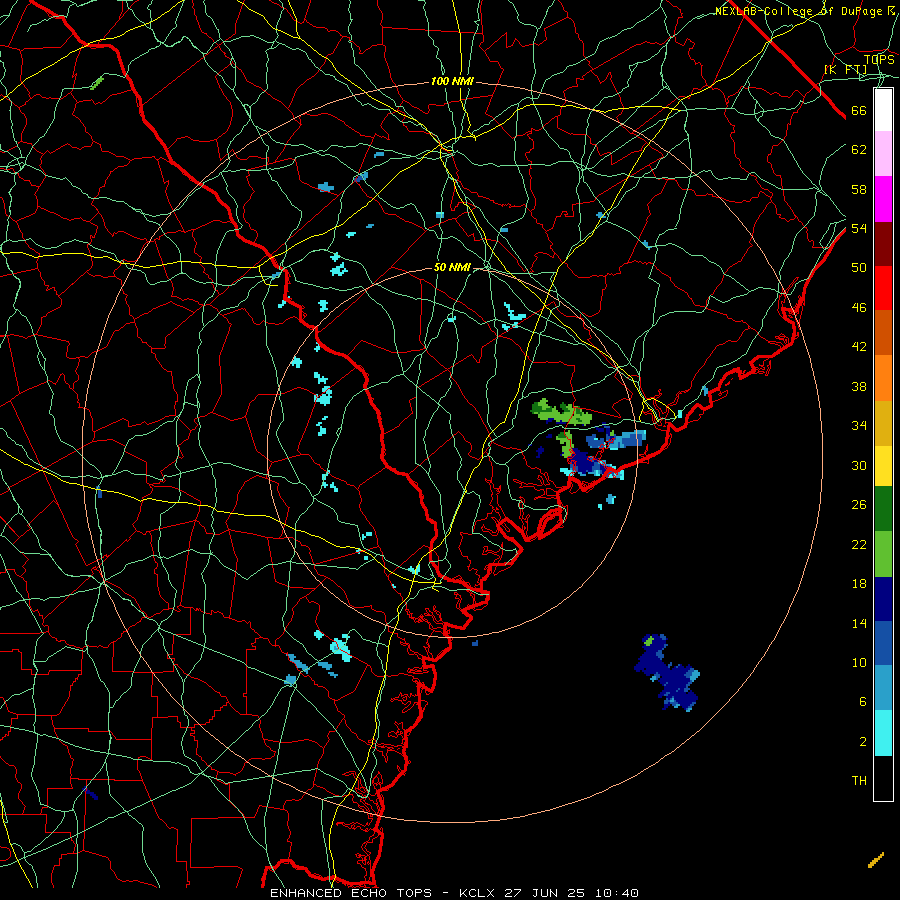Click the legend value 42
This screenshot has height=900, width=900.
click(x=859, y=347)
